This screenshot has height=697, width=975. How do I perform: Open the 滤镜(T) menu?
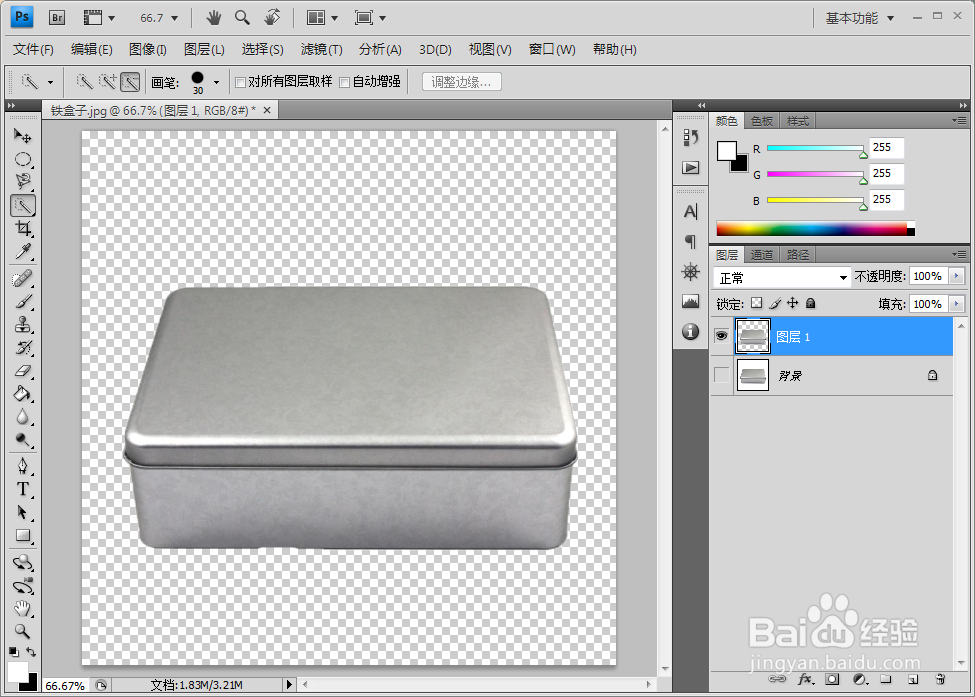pos(321,49)
